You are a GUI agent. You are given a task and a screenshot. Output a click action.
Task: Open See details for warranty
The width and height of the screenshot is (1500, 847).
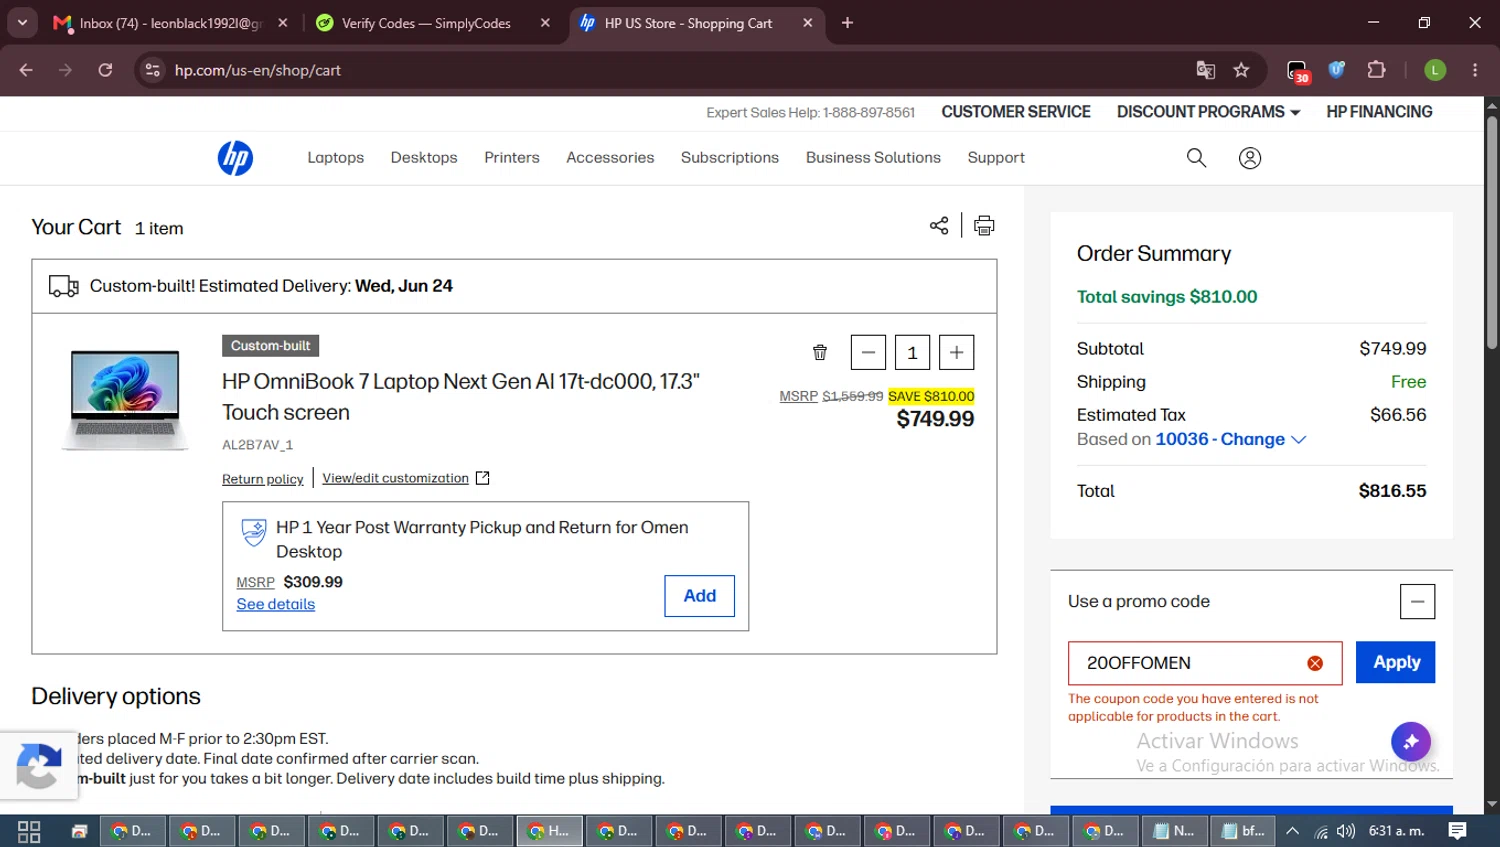(276, 604)
